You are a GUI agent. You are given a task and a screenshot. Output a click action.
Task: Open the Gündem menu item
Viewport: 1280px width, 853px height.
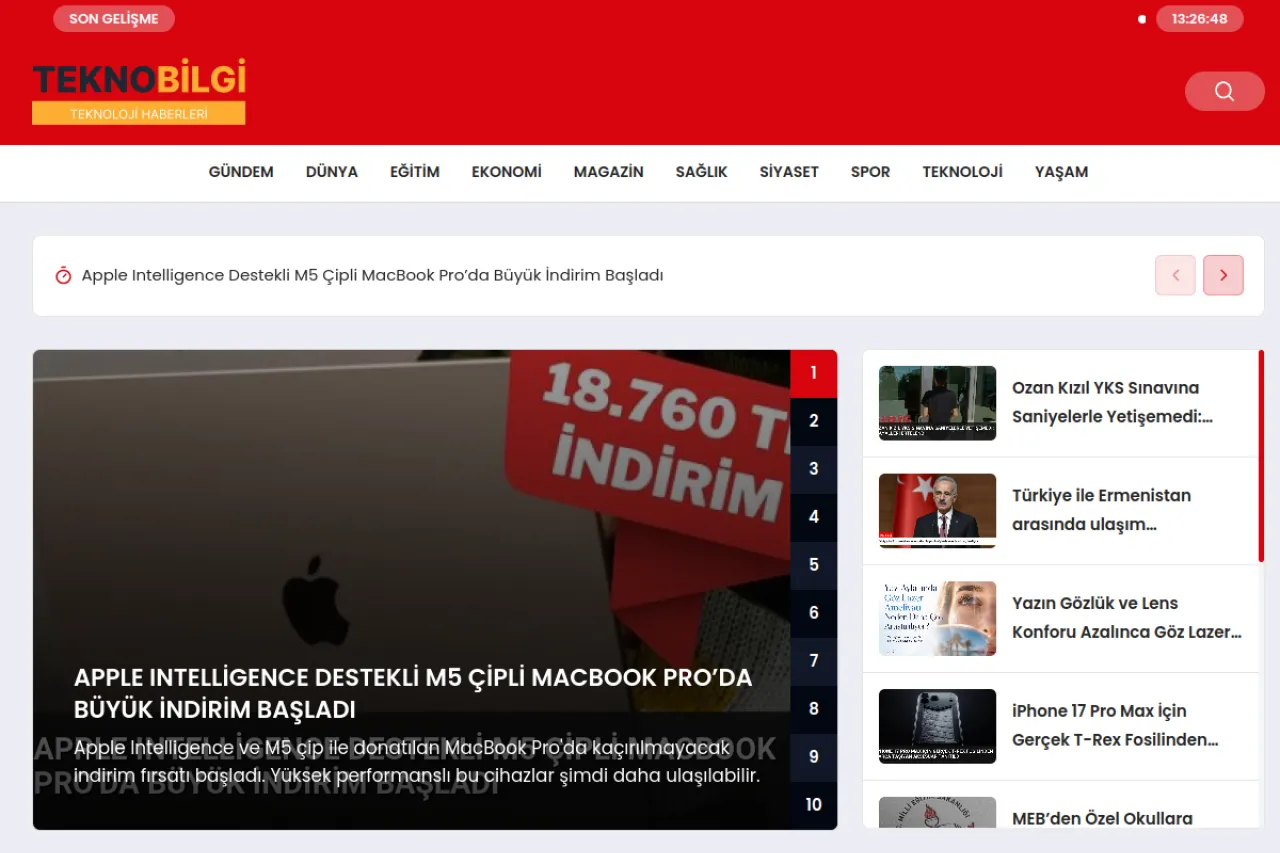coord(241,172)
